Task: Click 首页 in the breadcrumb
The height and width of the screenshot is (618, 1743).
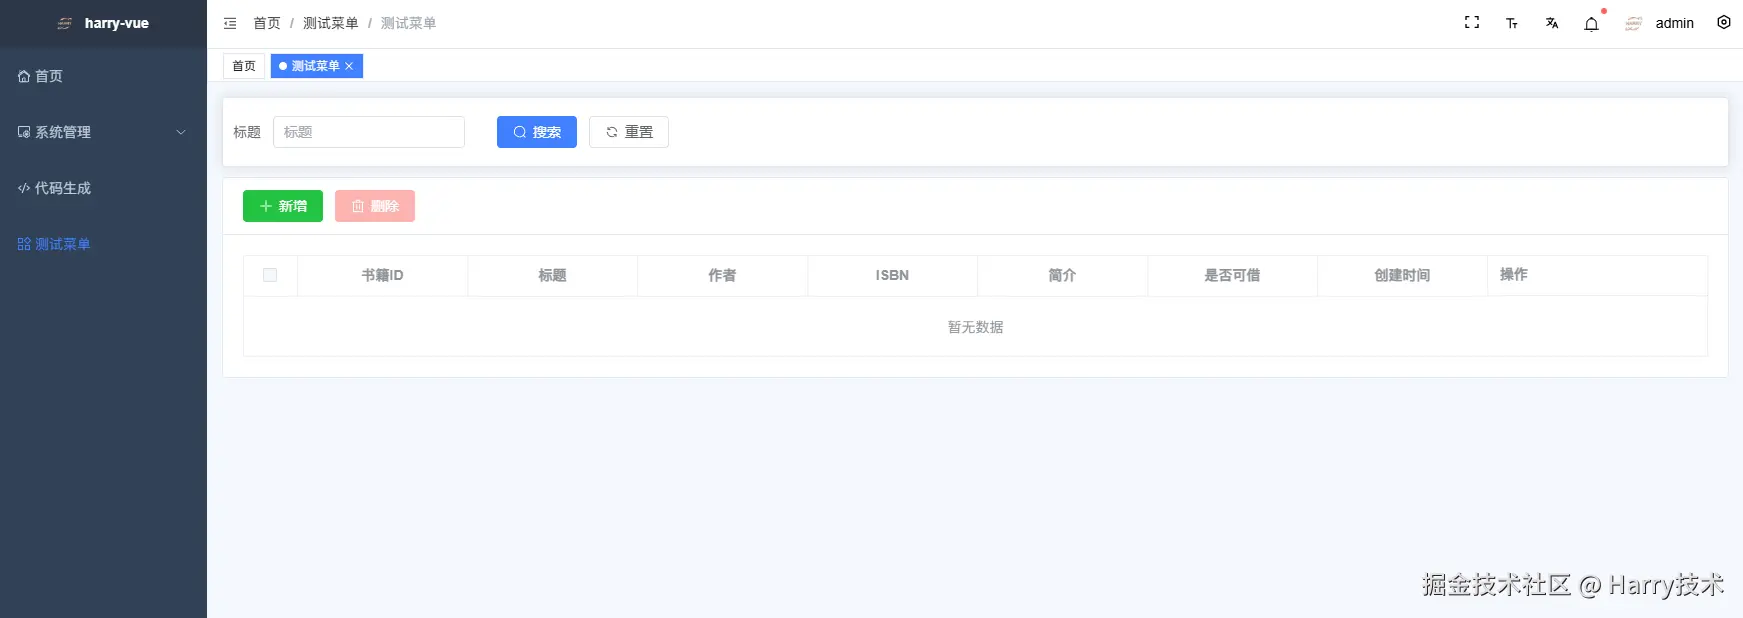Action: click(267, 23)
